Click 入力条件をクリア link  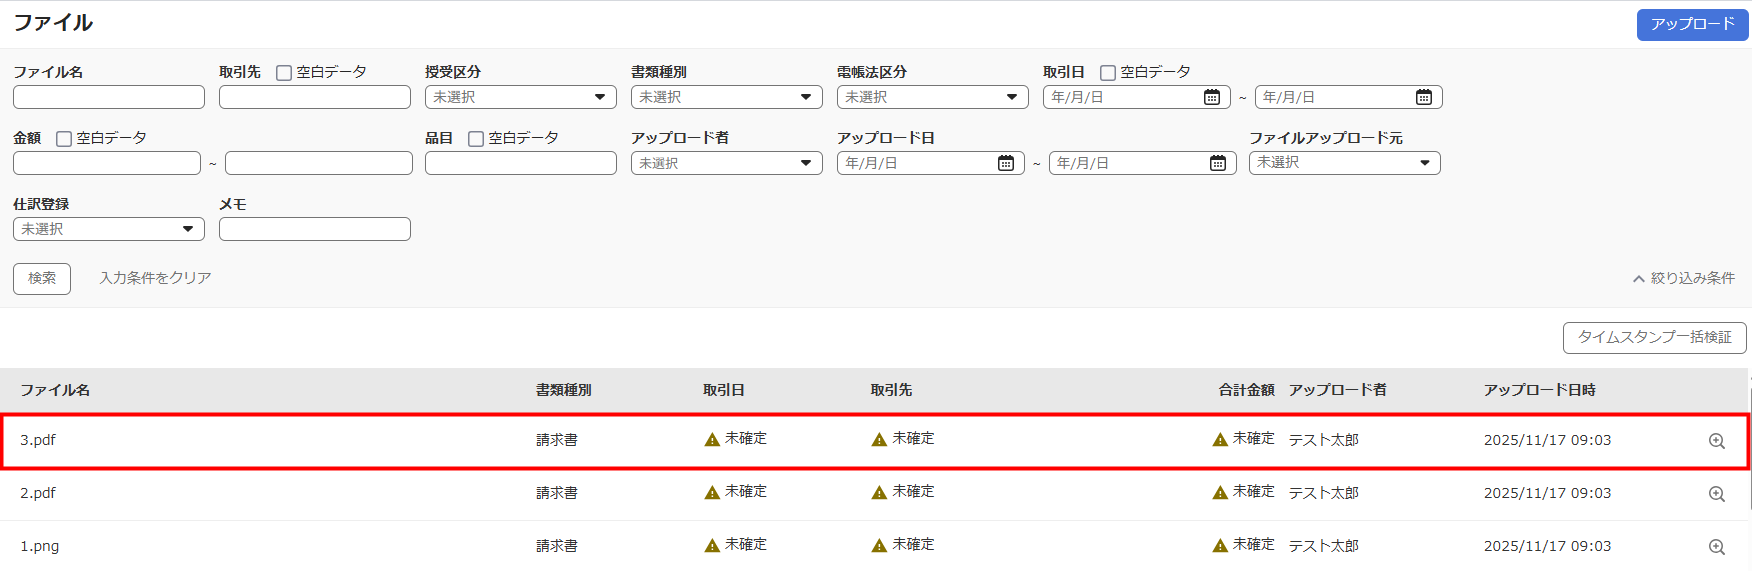pos(155,278)
